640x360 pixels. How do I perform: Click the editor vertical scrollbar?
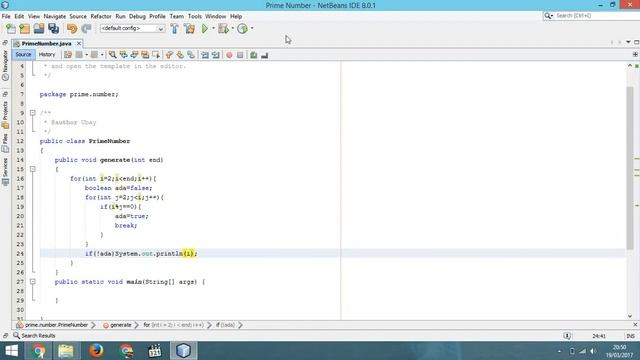point(630,167)
